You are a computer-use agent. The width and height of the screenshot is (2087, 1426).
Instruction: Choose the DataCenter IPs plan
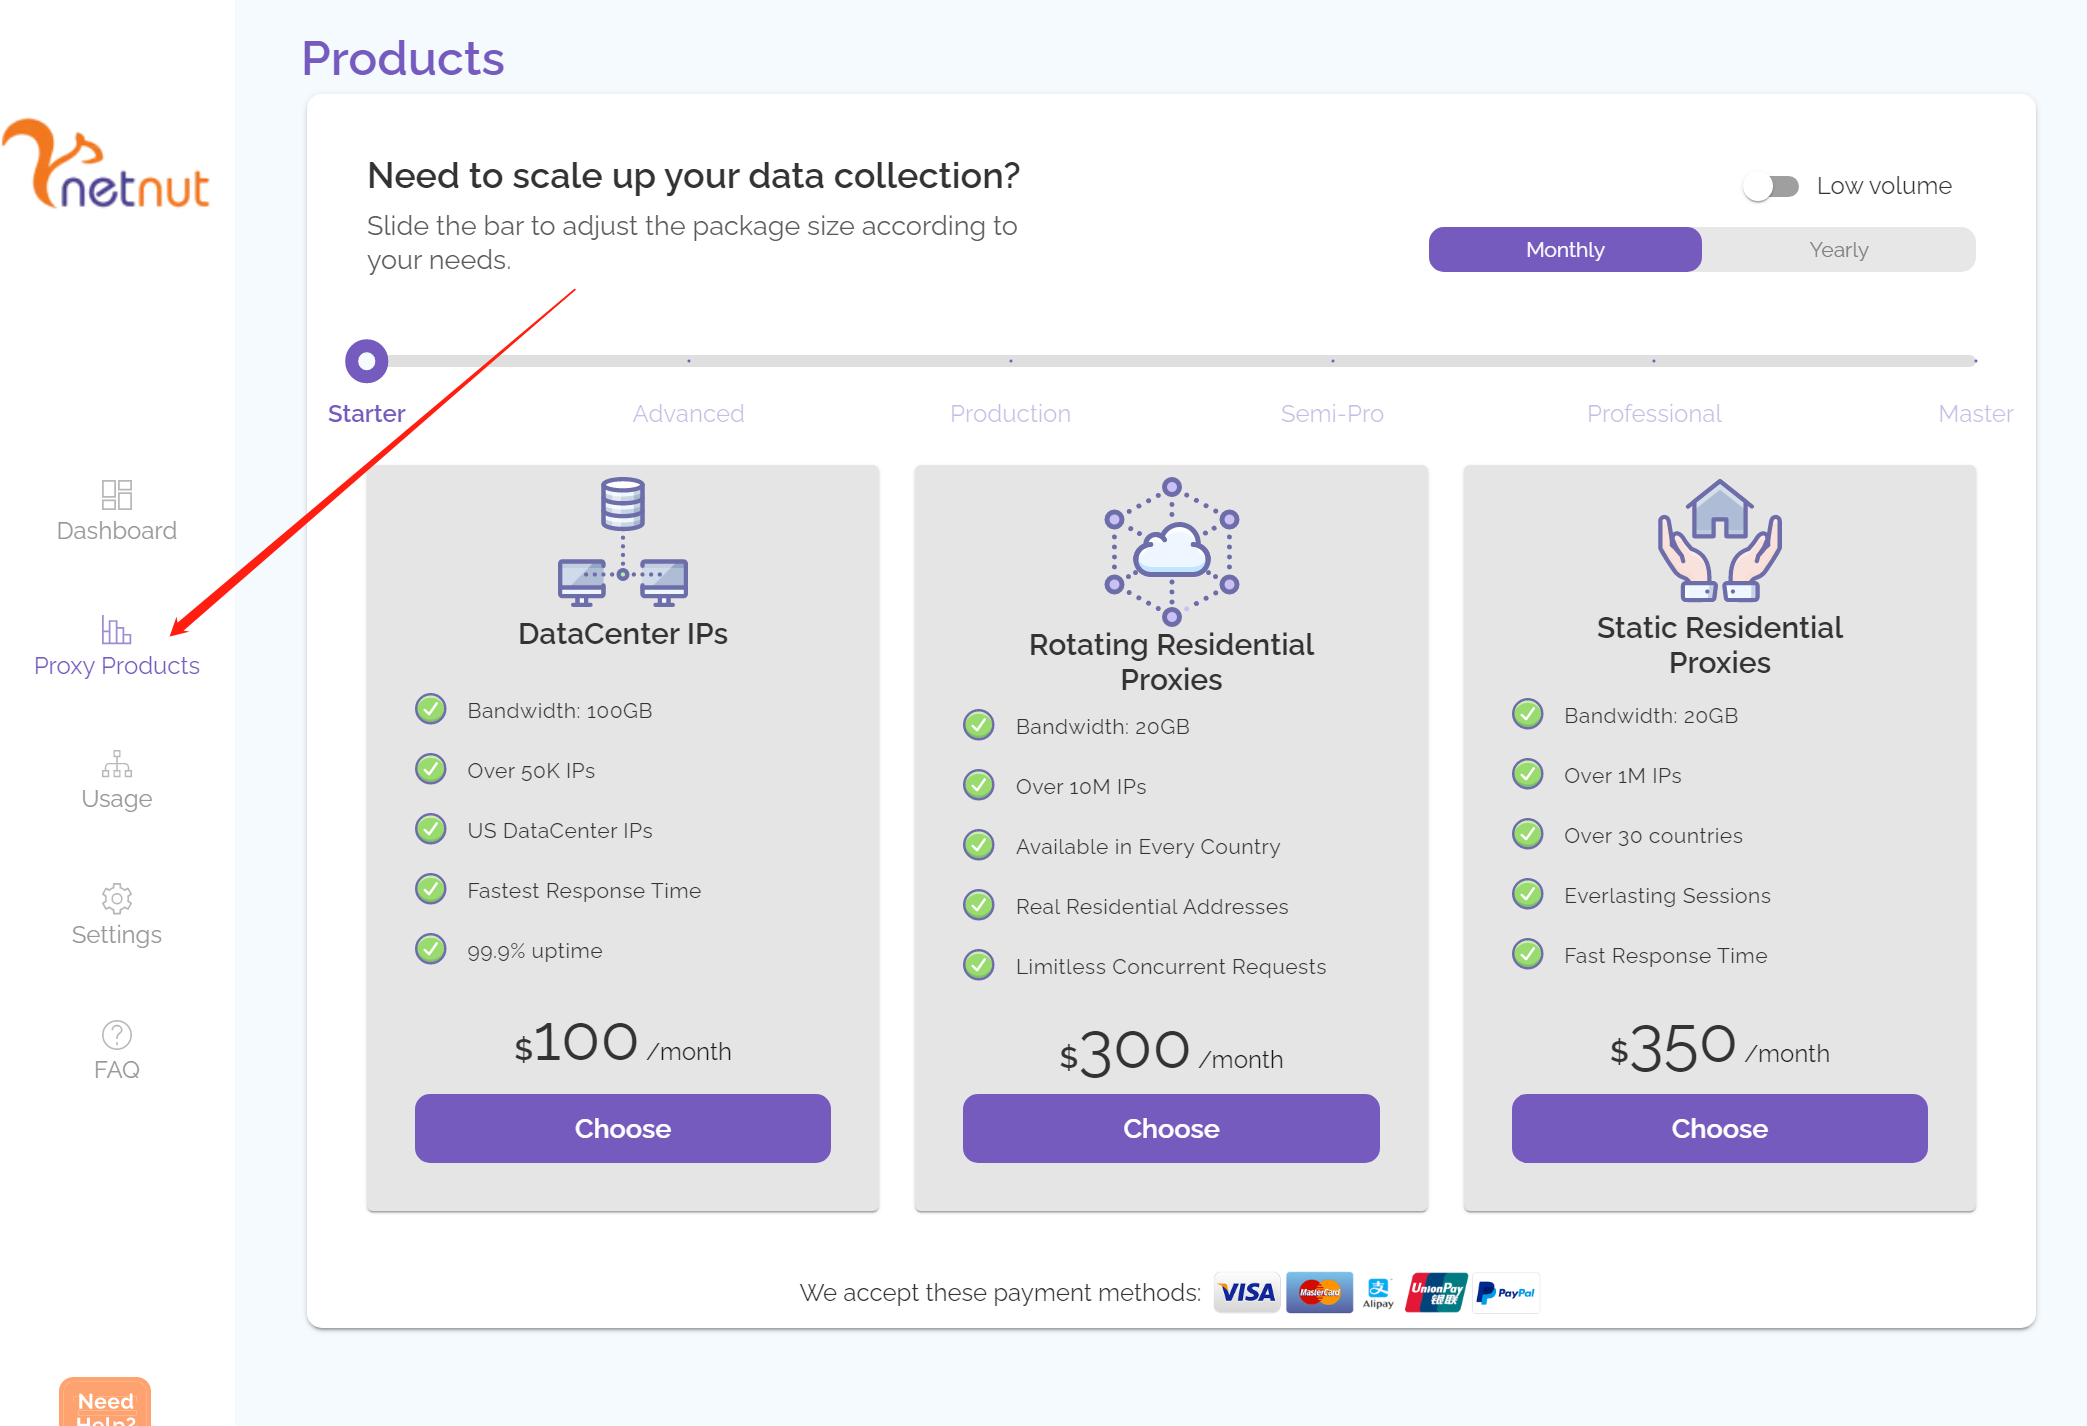point(622,1128)
